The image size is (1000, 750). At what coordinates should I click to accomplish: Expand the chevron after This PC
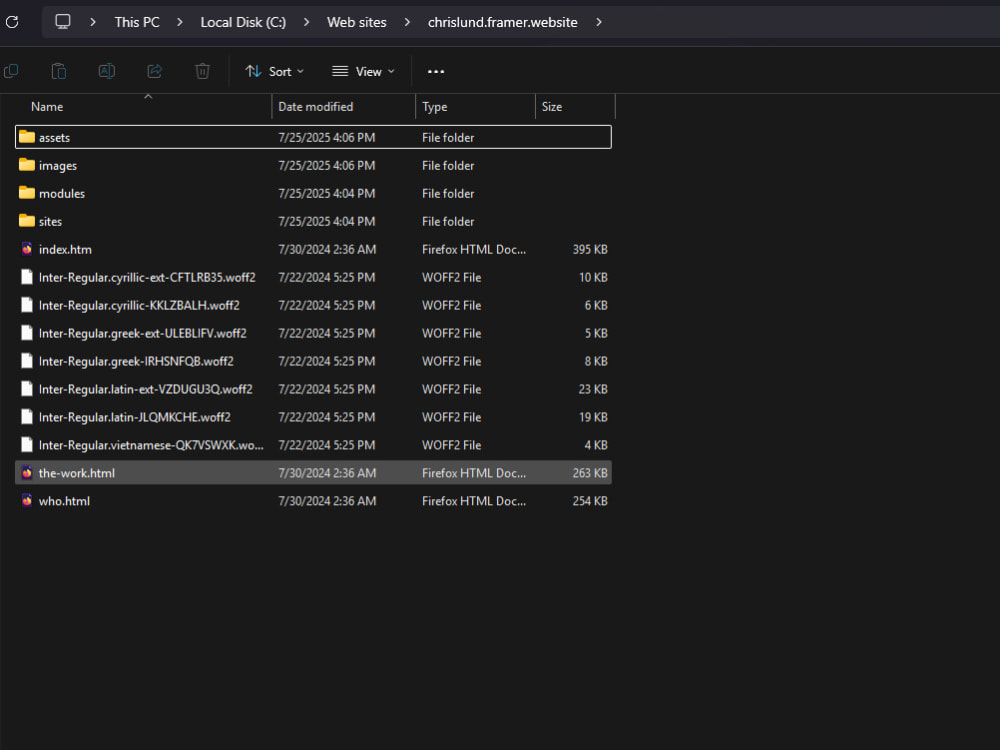(x=179, y=22)
